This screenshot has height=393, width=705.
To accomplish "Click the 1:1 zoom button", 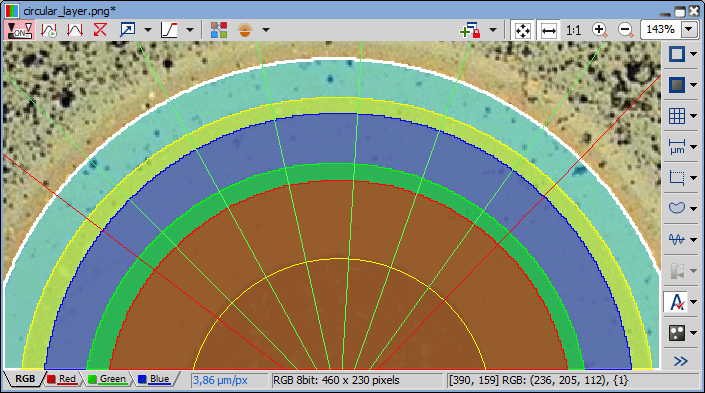I will coord(573,30).
